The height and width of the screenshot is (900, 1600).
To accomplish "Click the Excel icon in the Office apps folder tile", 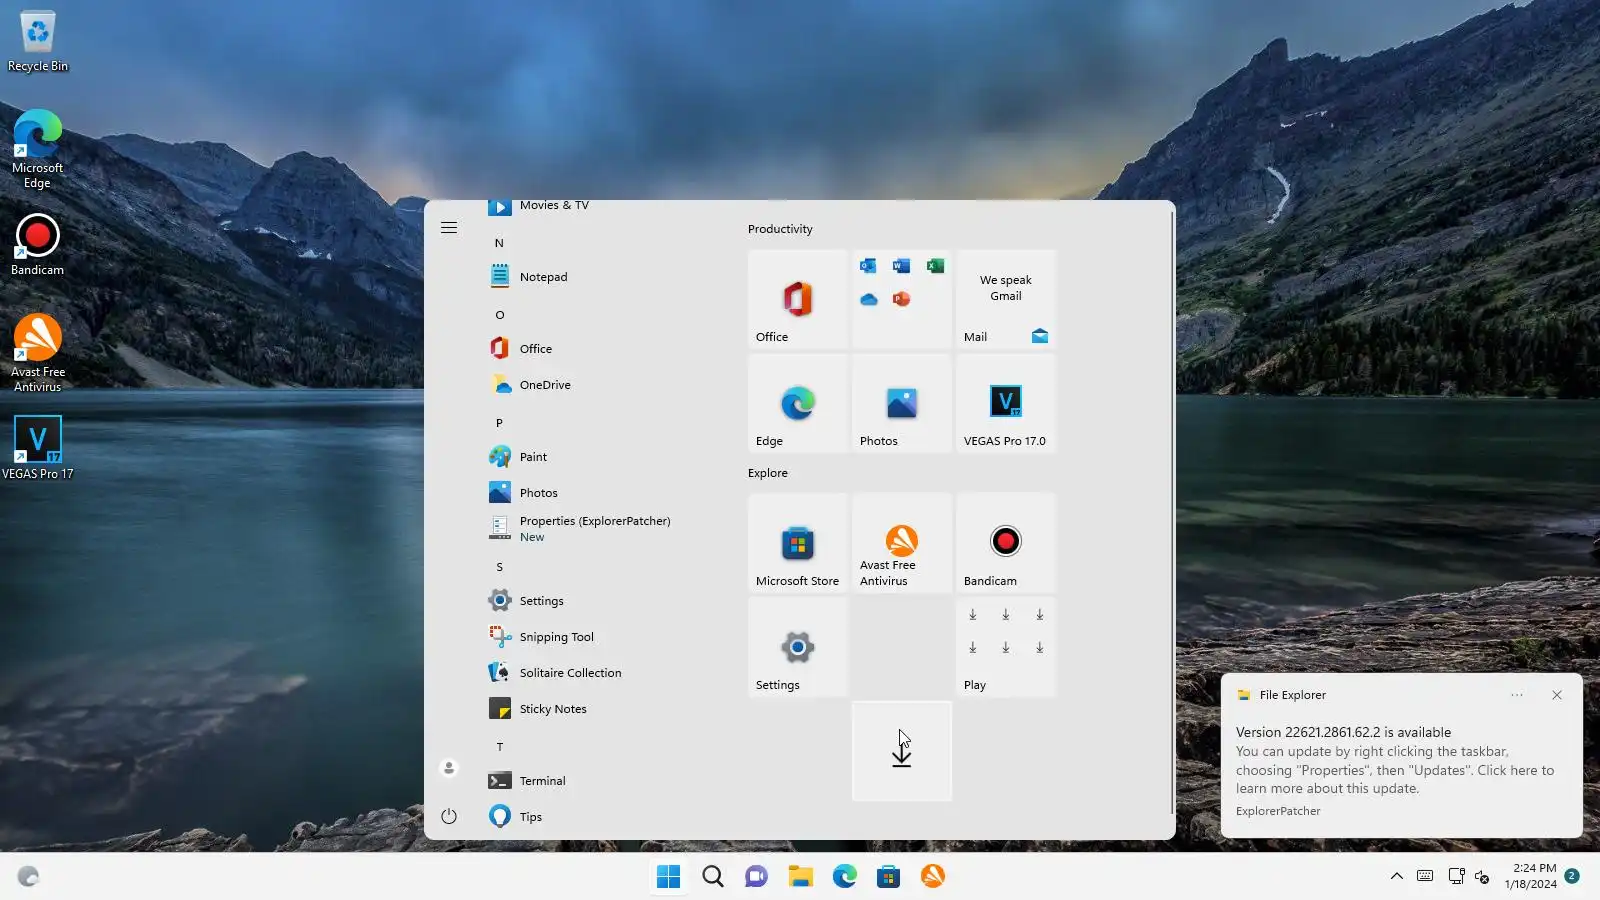I will point(935,266).
